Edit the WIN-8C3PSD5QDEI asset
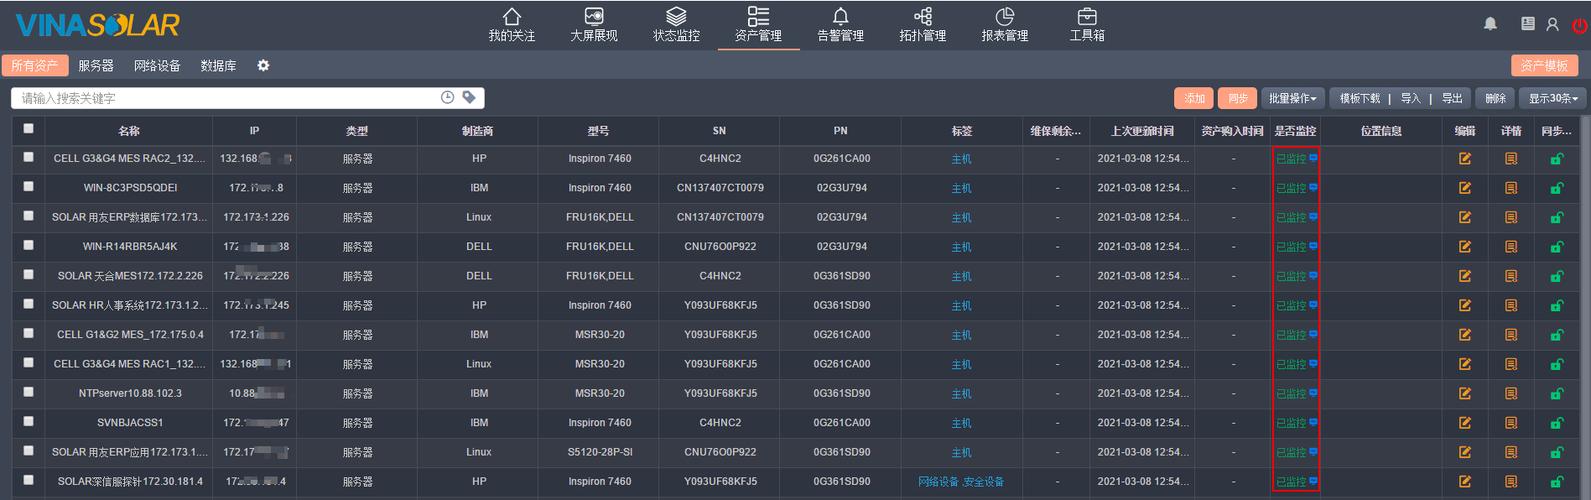This screenshot has width=1591, height=500. 1465,188
